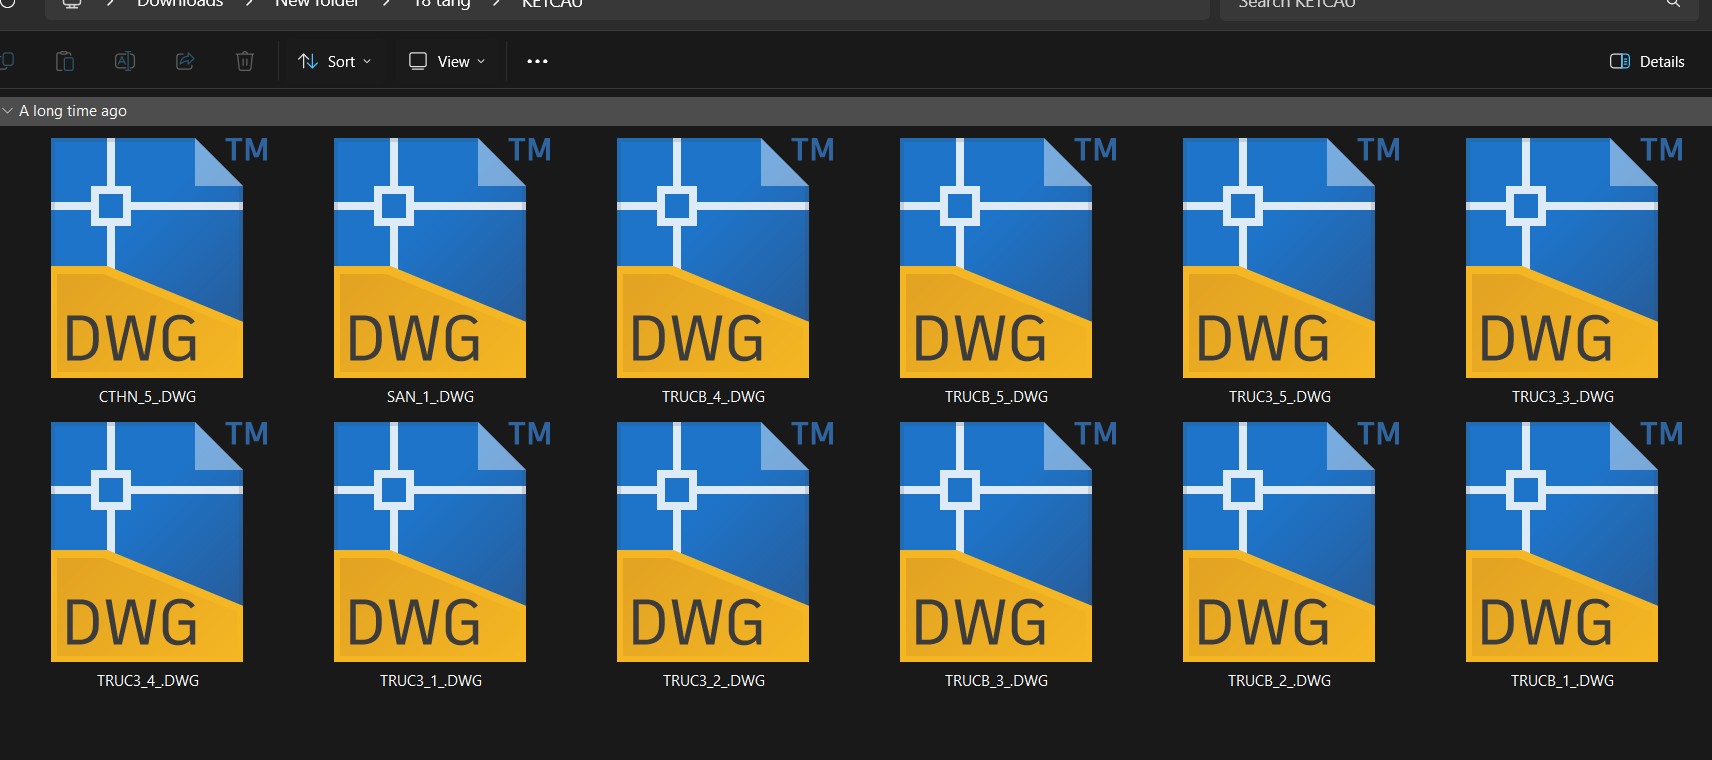Image resolution: width=1712 pixels, height=760 pixels.
Task: Click the Search KETCAU input field
Action: (x=1440, y=5)
